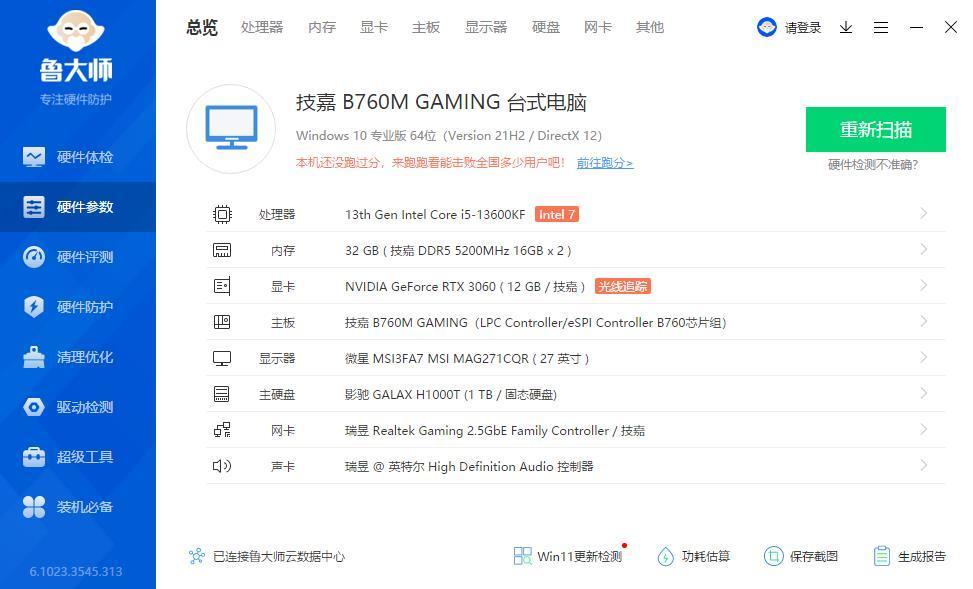Open Win11更新检测 tool
The image size is (973, 589).
[568, 556]
